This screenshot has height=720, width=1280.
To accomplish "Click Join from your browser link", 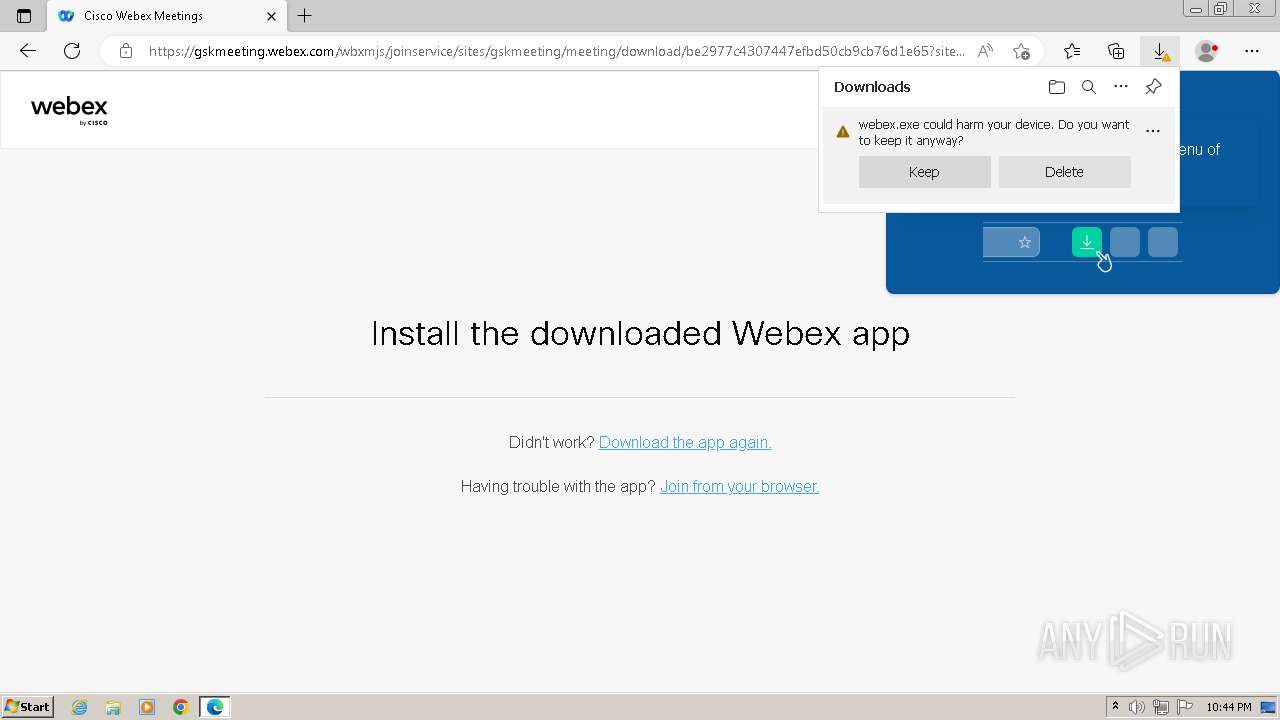I will [739, 486].
